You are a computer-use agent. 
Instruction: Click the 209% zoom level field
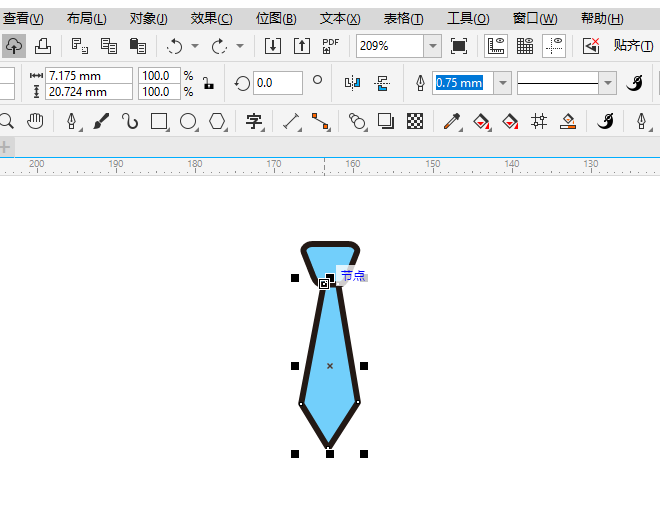tap(390, 46)
